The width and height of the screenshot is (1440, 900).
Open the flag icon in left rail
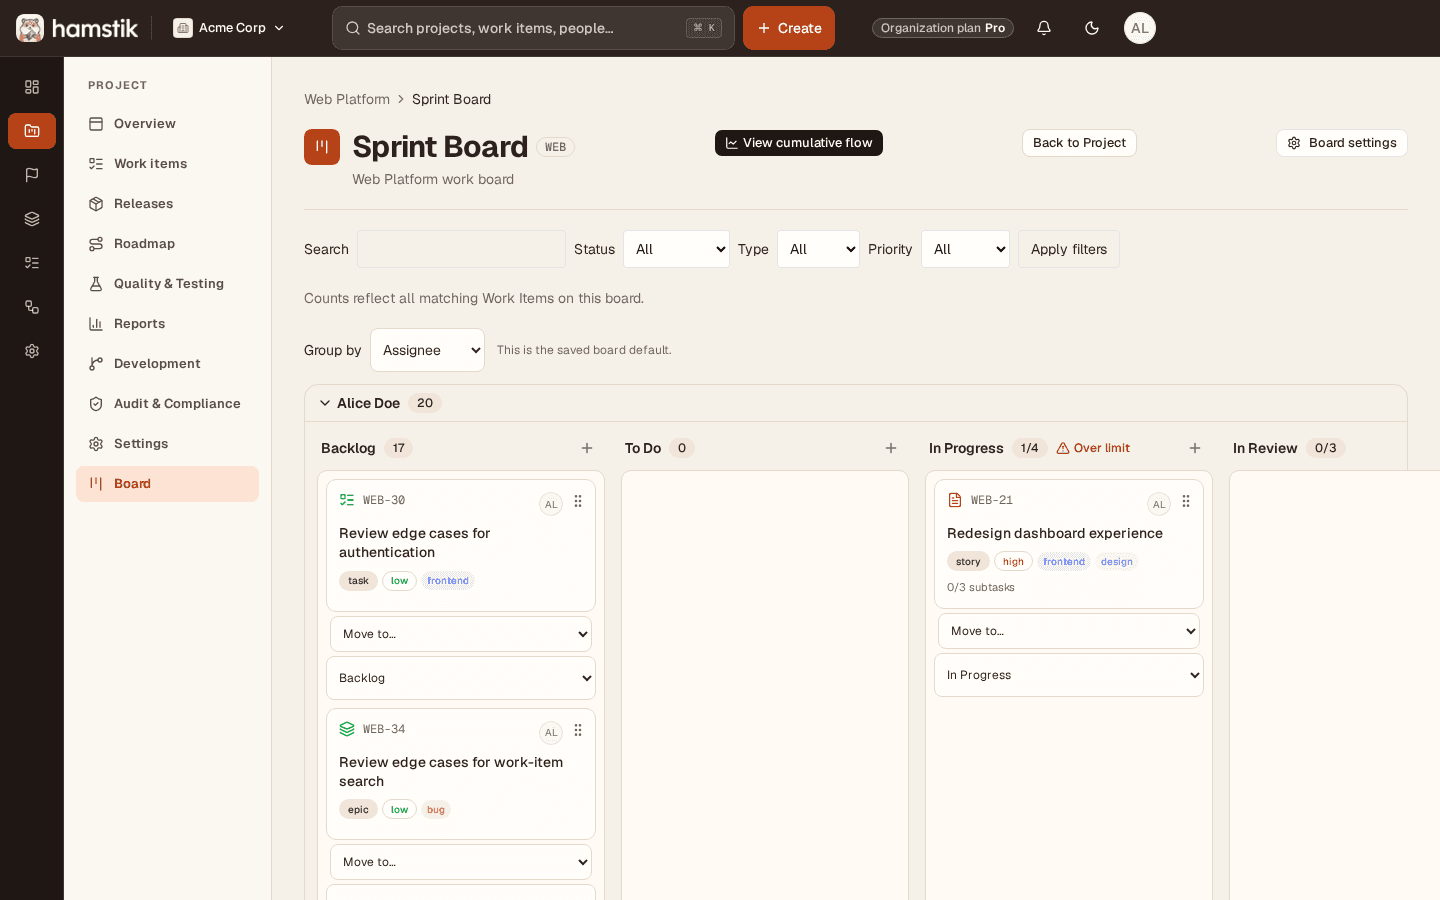click(32, 175)
